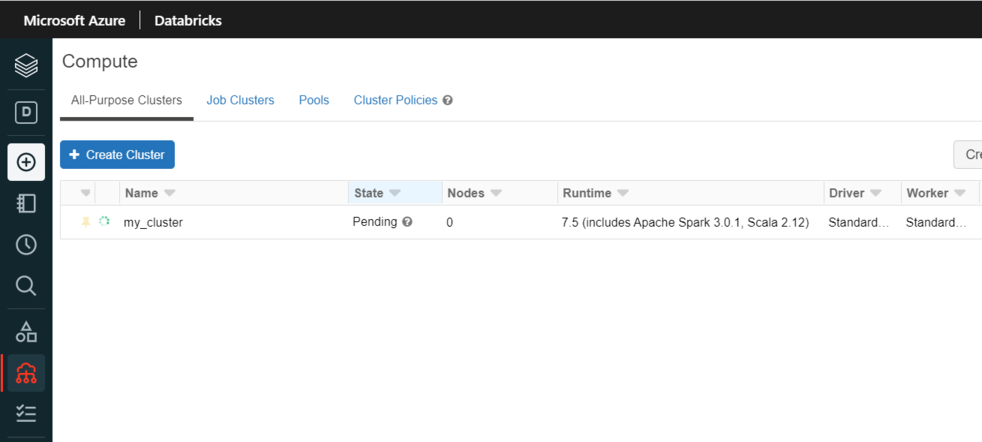Select the Compute clusters icon in sidebar

pyautogui.click(x=26, y=373)
